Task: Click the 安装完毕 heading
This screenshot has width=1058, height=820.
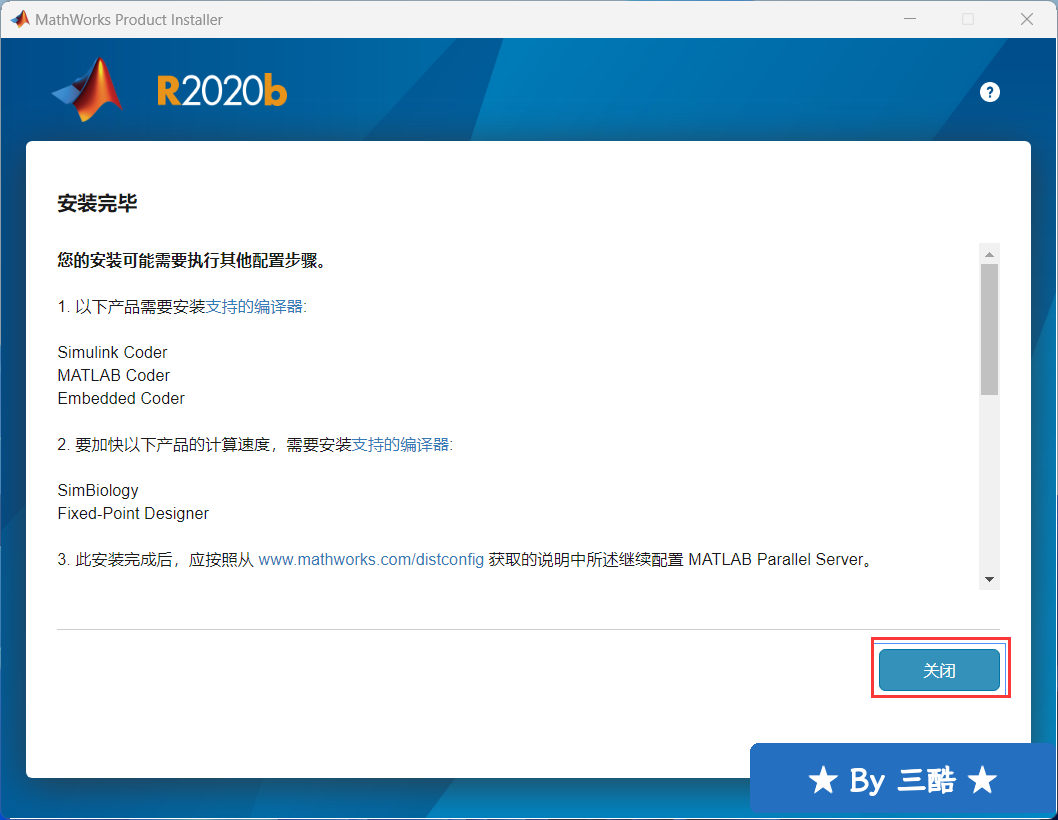Action: (97, 203)
